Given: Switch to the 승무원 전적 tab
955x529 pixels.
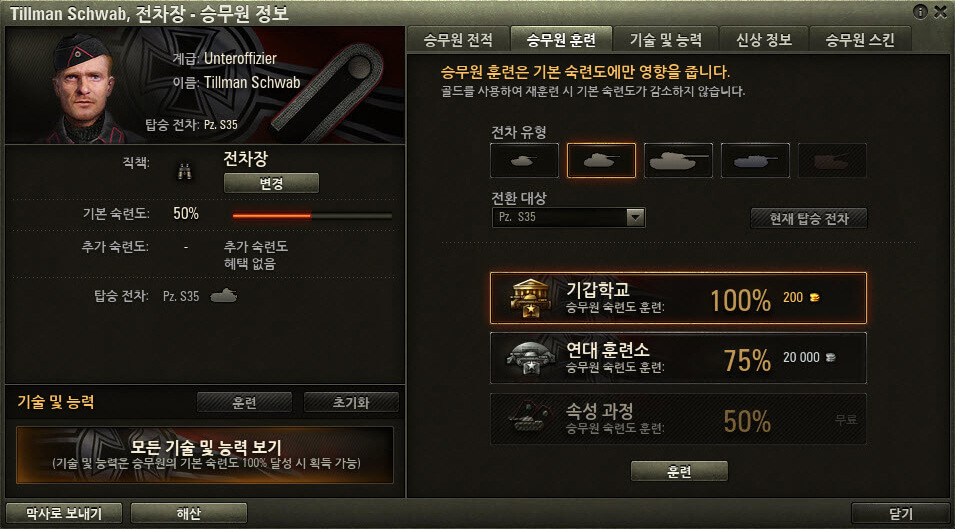Looking at the screenshot, I should tap(458, 40).
